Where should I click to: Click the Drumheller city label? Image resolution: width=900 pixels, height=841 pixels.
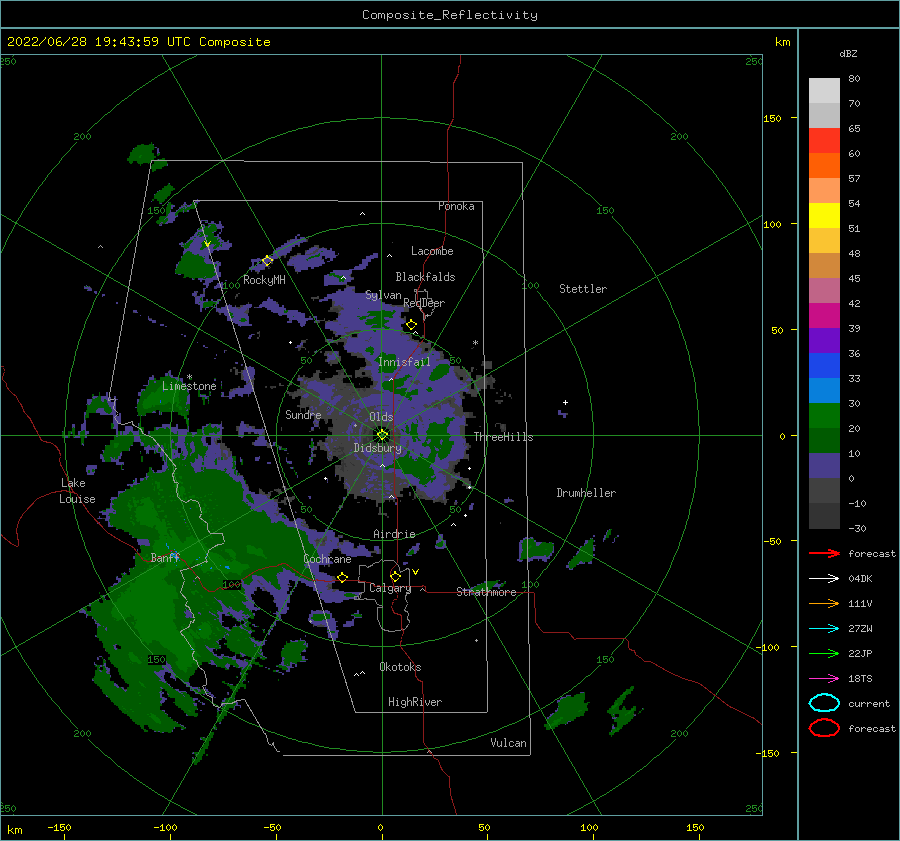pyautogui.click(x=586, y=493)
